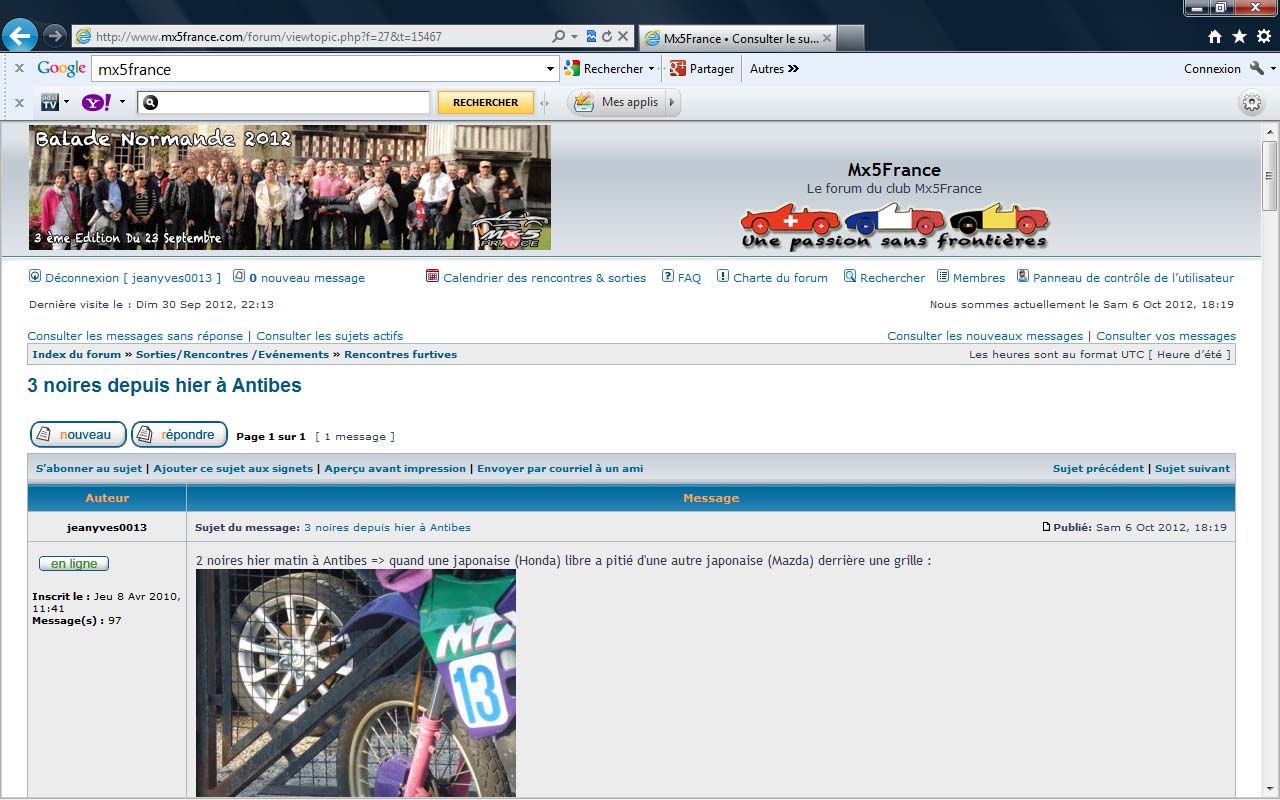Close the Yahoo toolbar with its X
The height and width of the screenshot is (800, 1280).
point(19,102)
